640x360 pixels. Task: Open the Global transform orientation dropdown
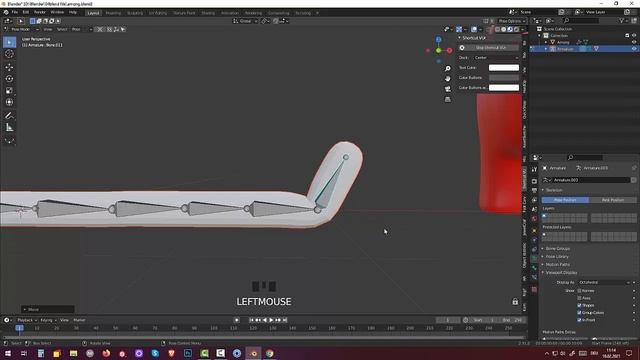click(245, 21)
